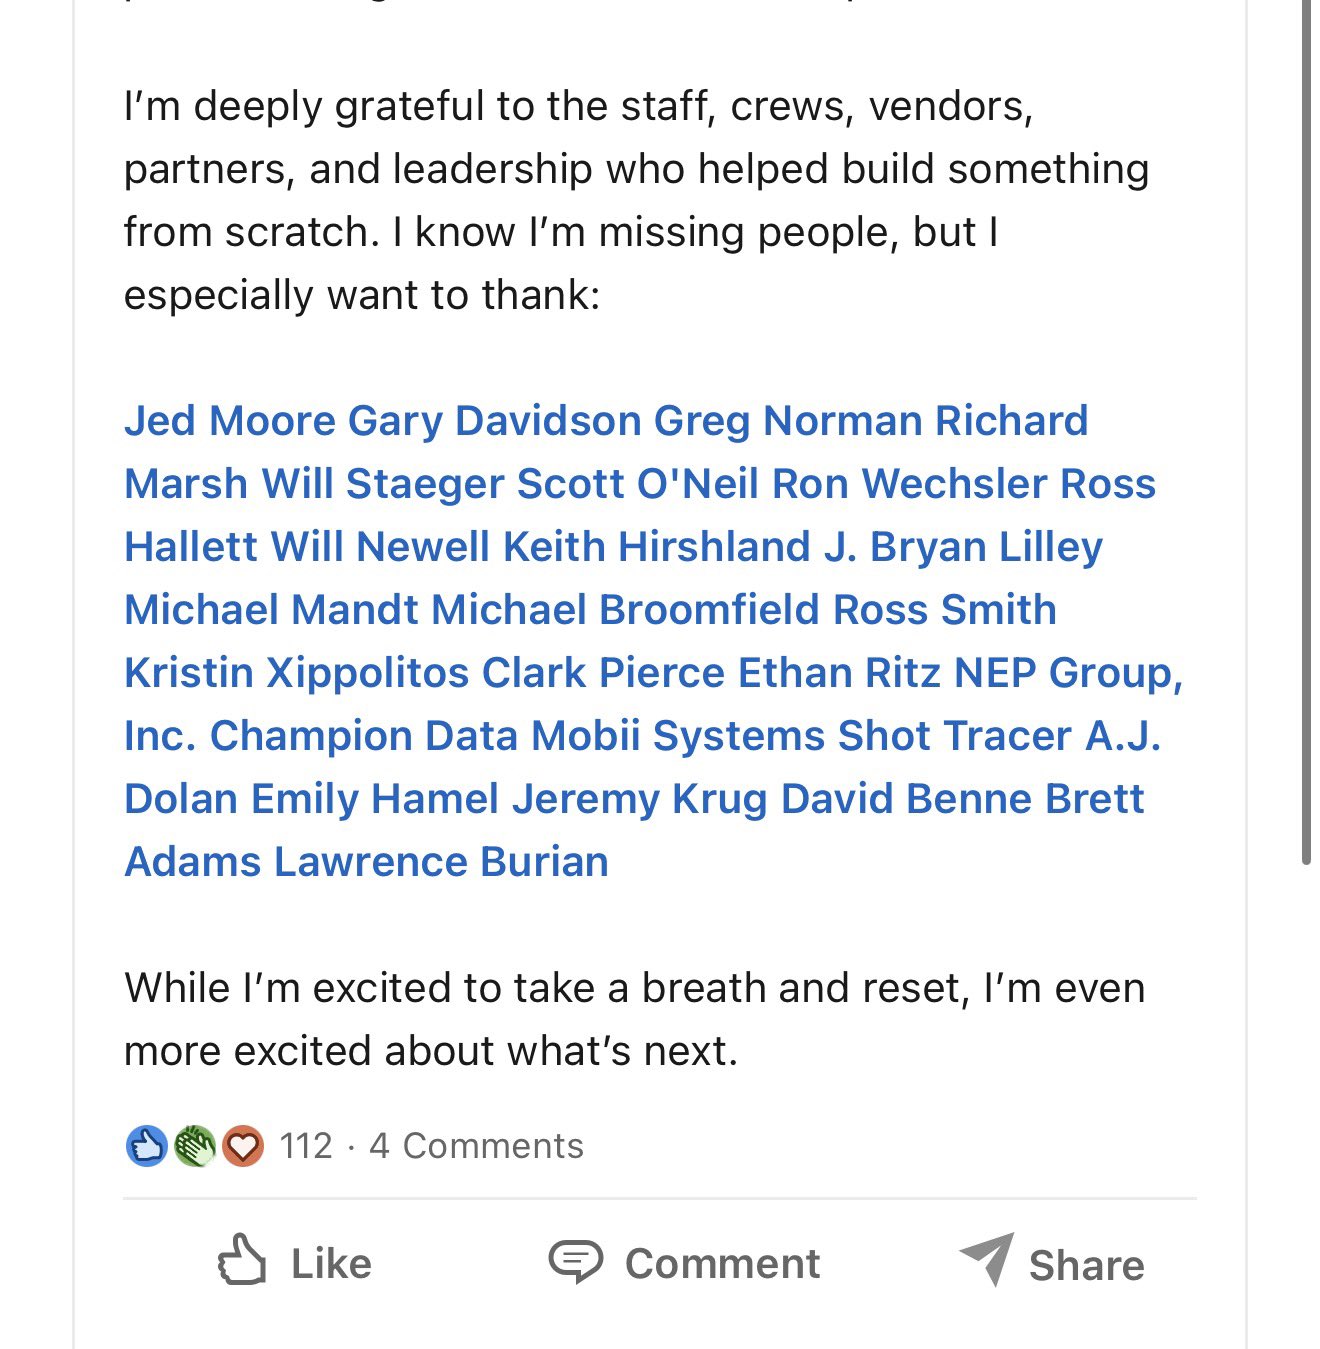Tap the Share paper plane icon
This screenshot has height=1349, width=1320.
click(987, 1259)
